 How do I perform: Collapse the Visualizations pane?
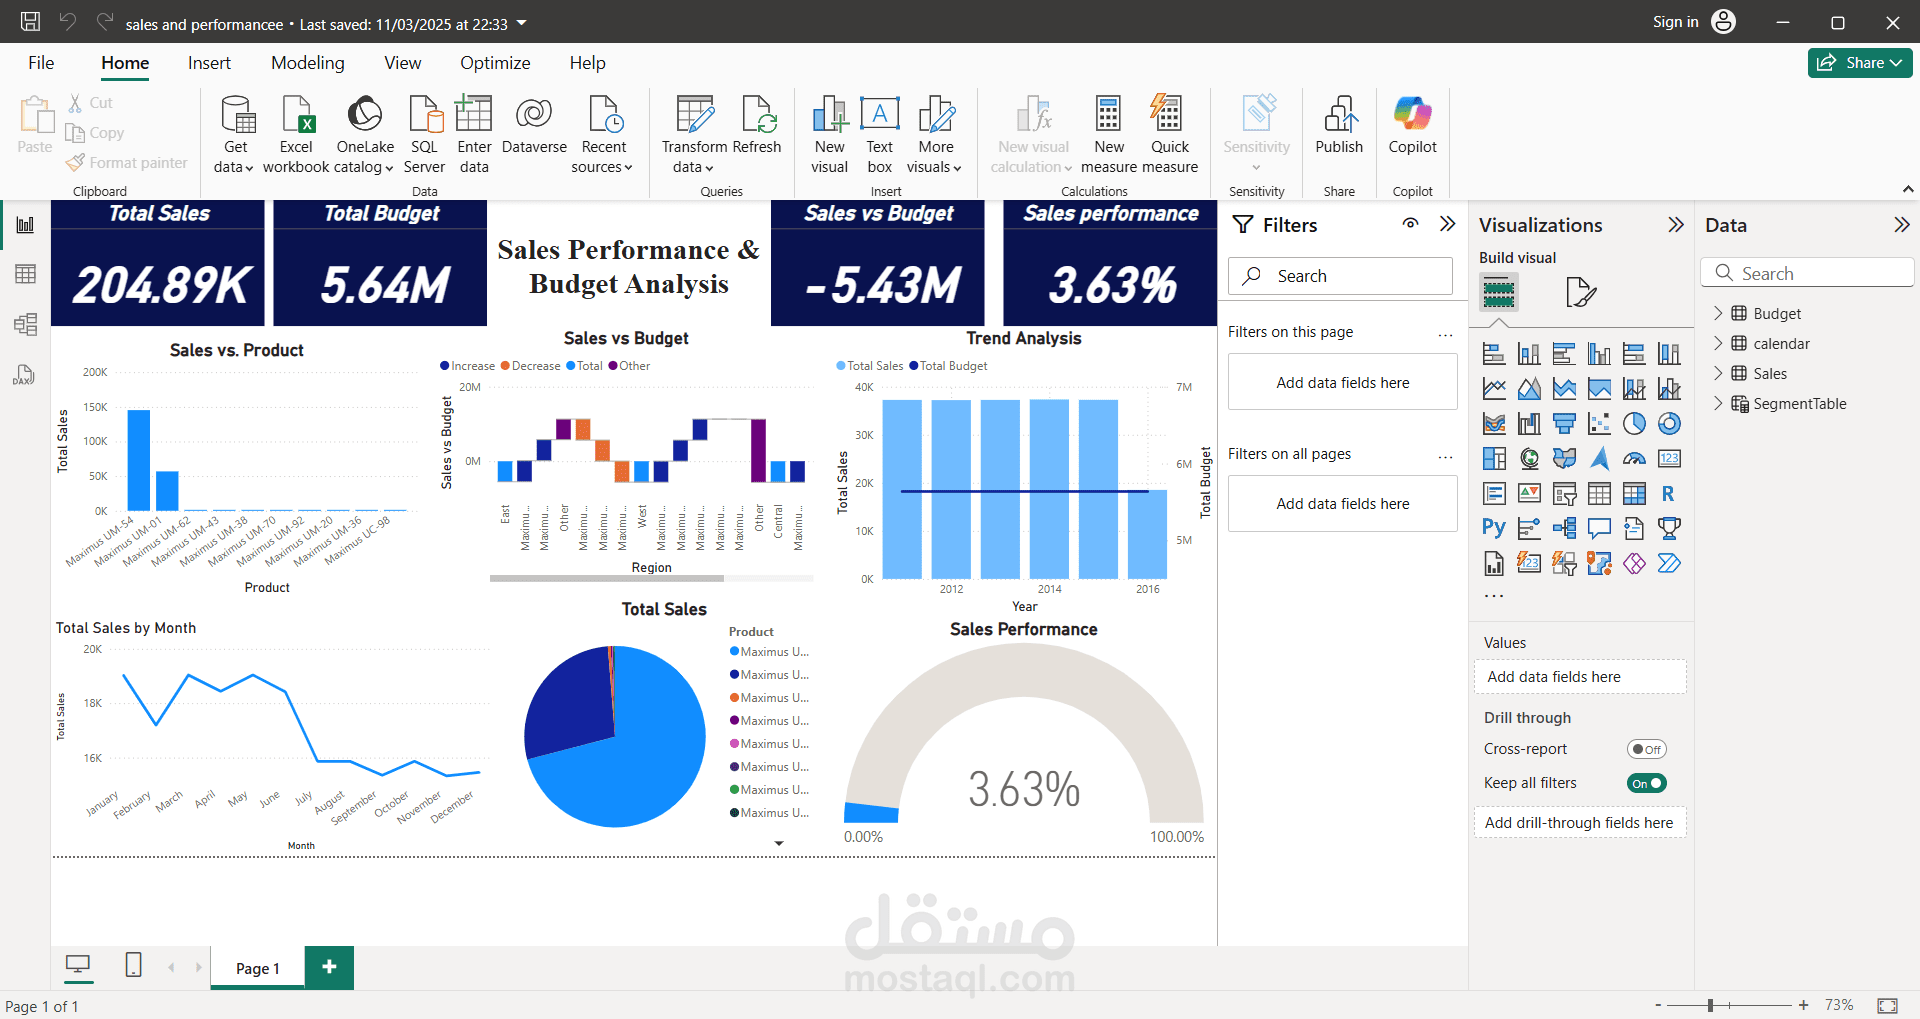[1676, 225]
